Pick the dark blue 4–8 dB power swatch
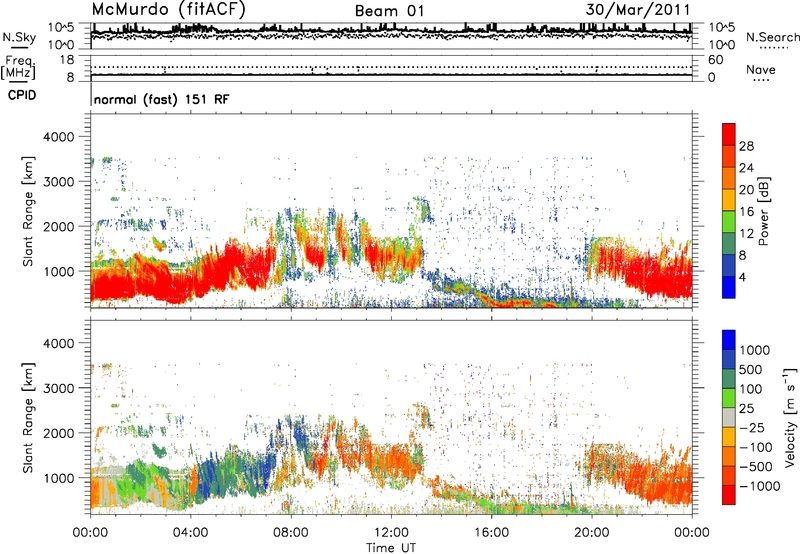 coord(729,265)
